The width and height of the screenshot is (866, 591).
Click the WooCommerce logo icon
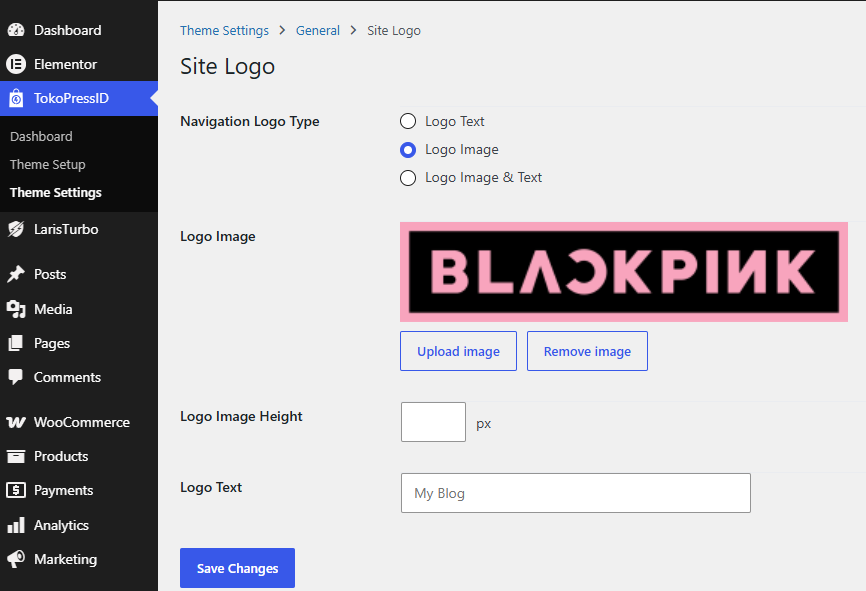16,423
